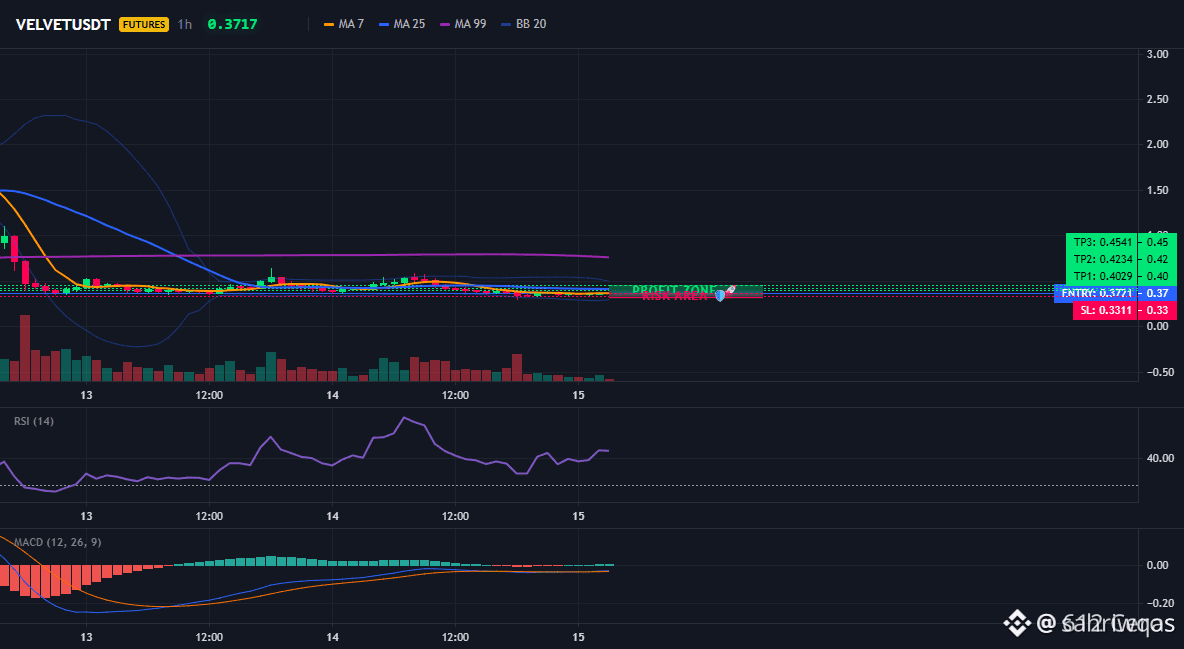Click the 1.50 price axis label
Viewport: 1184px width, 649px height.
point(1157,190)
